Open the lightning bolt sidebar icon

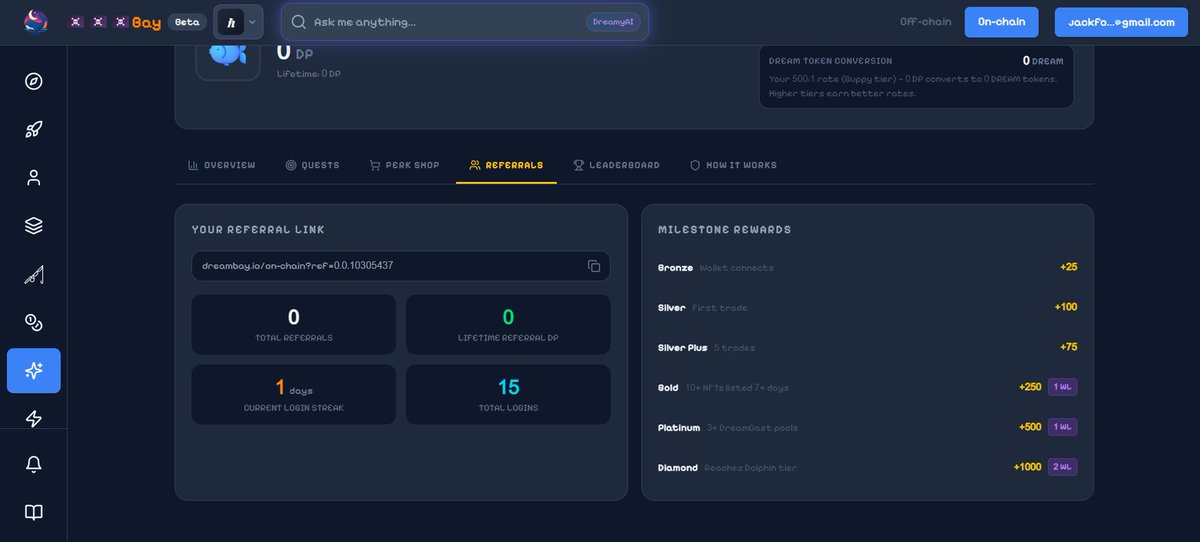[x=34, y=419]
